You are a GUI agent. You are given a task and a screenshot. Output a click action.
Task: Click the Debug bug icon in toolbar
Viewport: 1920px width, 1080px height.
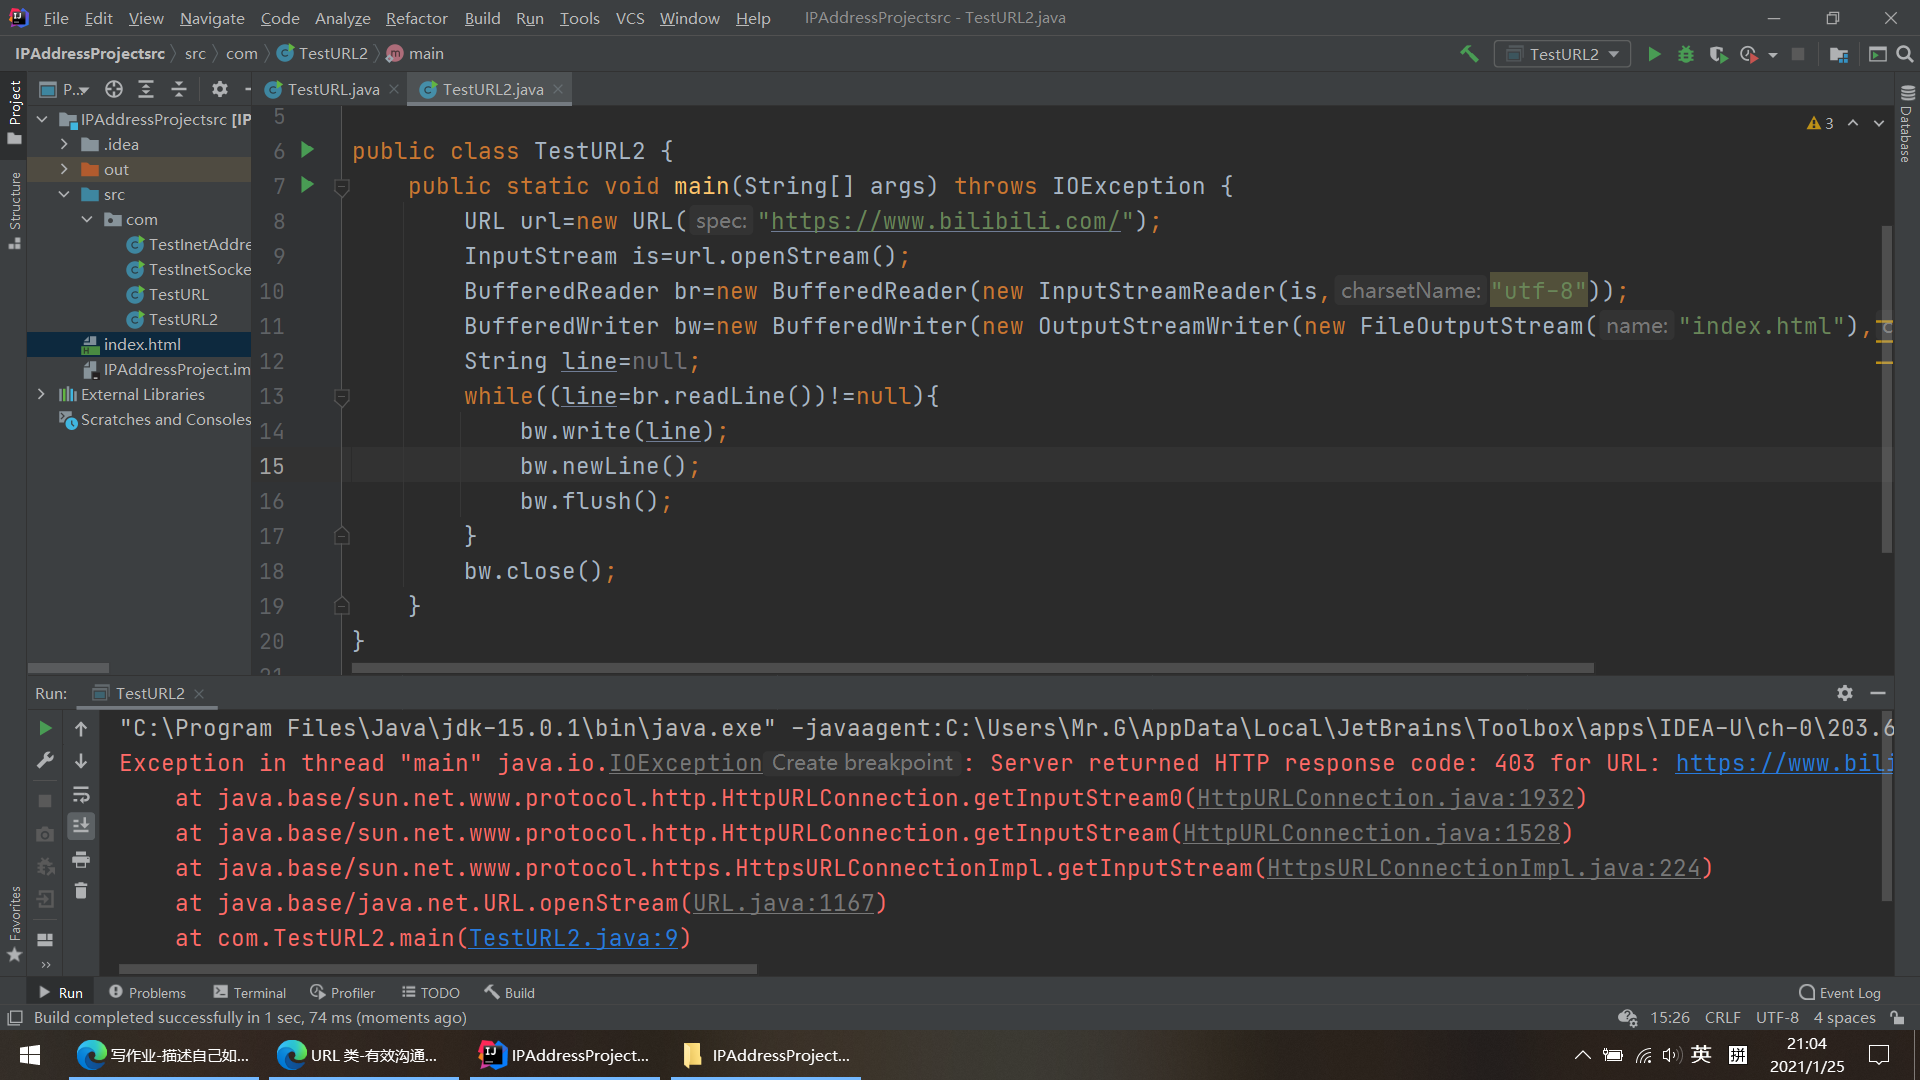click(x=1686, y=54)
